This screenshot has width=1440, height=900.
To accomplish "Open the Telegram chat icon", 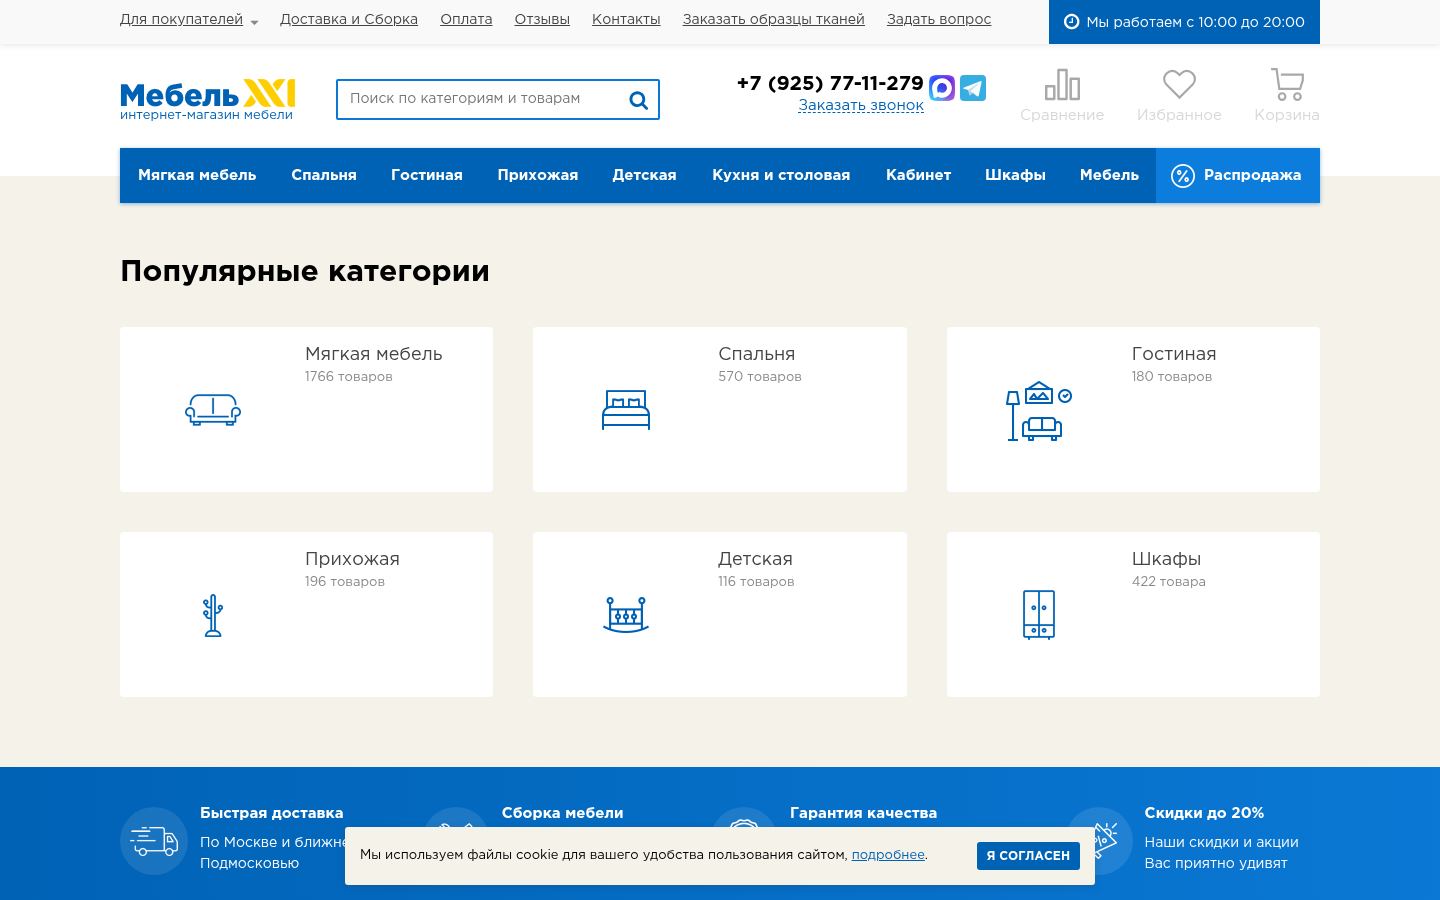I will pos(973,88).
